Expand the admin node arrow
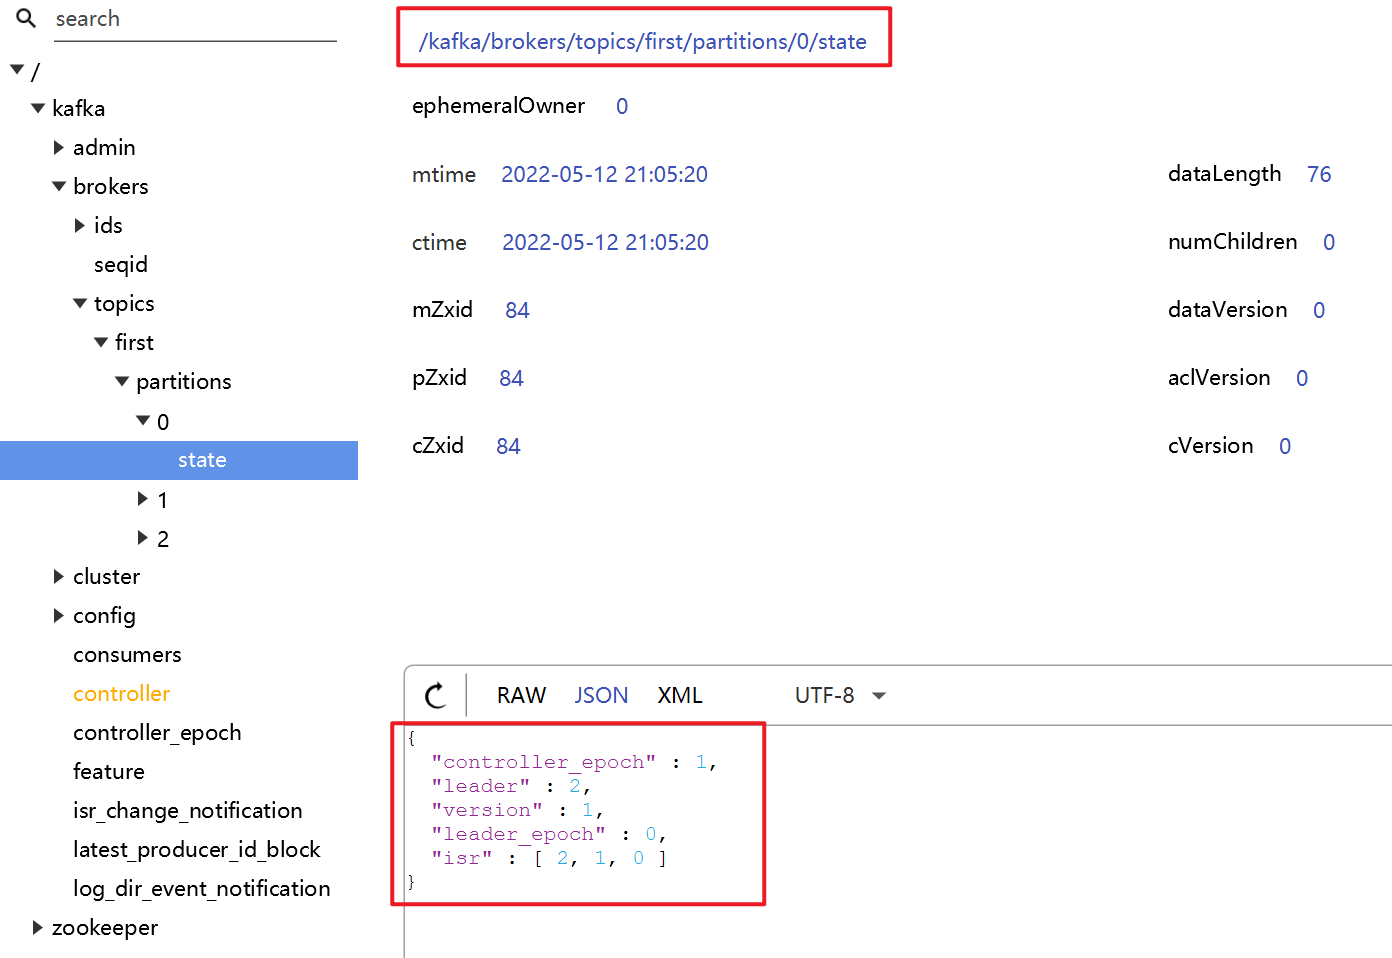The height and width of the screenshot is (958, 1392). click(x=59, y=147)
